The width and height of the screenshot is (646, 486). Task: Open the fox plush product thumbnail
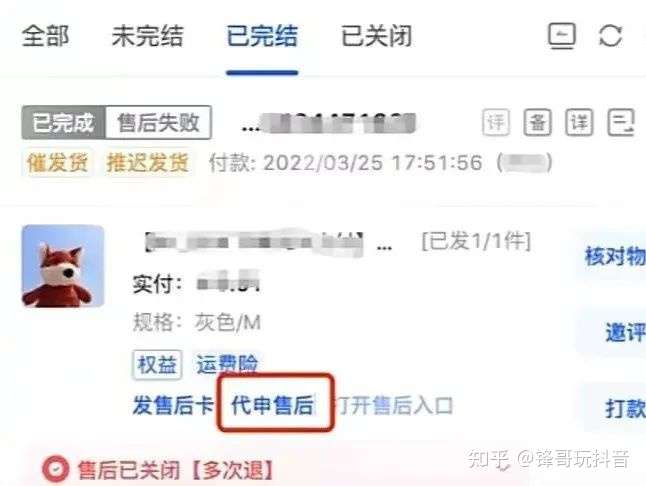click(x=63, y=266)
